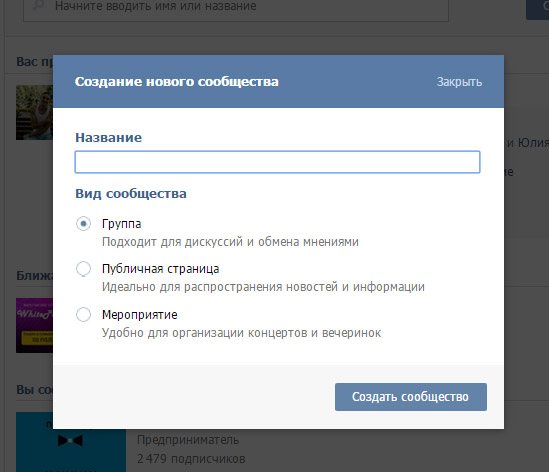Screen dimensions: 549x472
Task: Choose the Мероприятие radio button
Action: (x=83, y=314)
